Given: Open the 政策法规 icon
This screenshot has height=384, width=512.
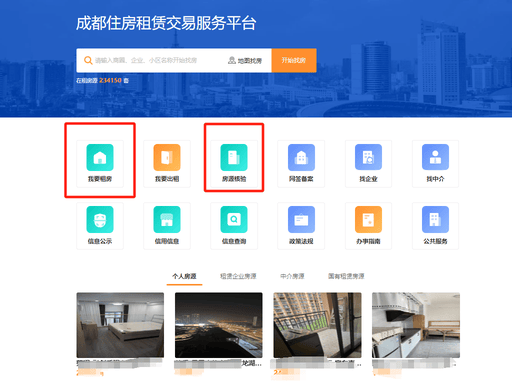Looking at the screenshot, I should click(x=301, y=219).
